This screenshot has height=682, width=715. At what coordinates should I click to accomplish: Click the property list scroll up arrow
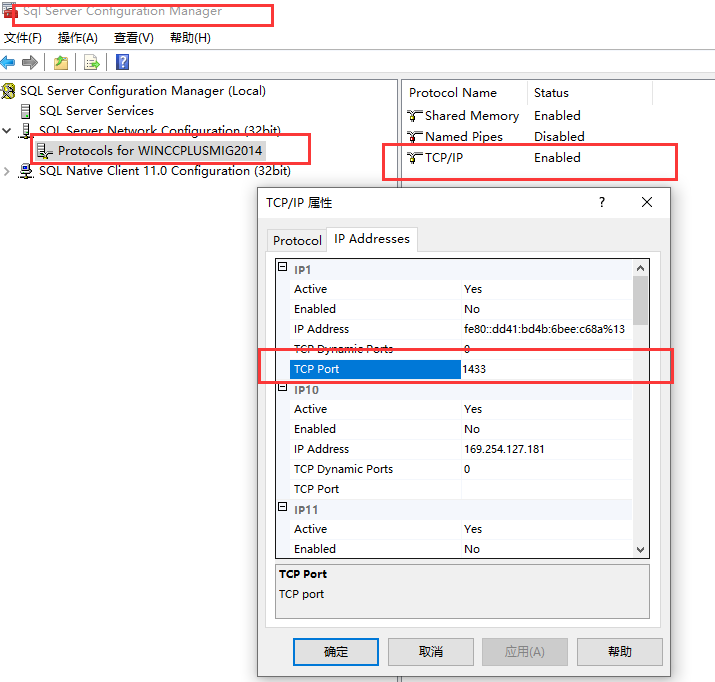pyautogui.click(x=640, y=268)
